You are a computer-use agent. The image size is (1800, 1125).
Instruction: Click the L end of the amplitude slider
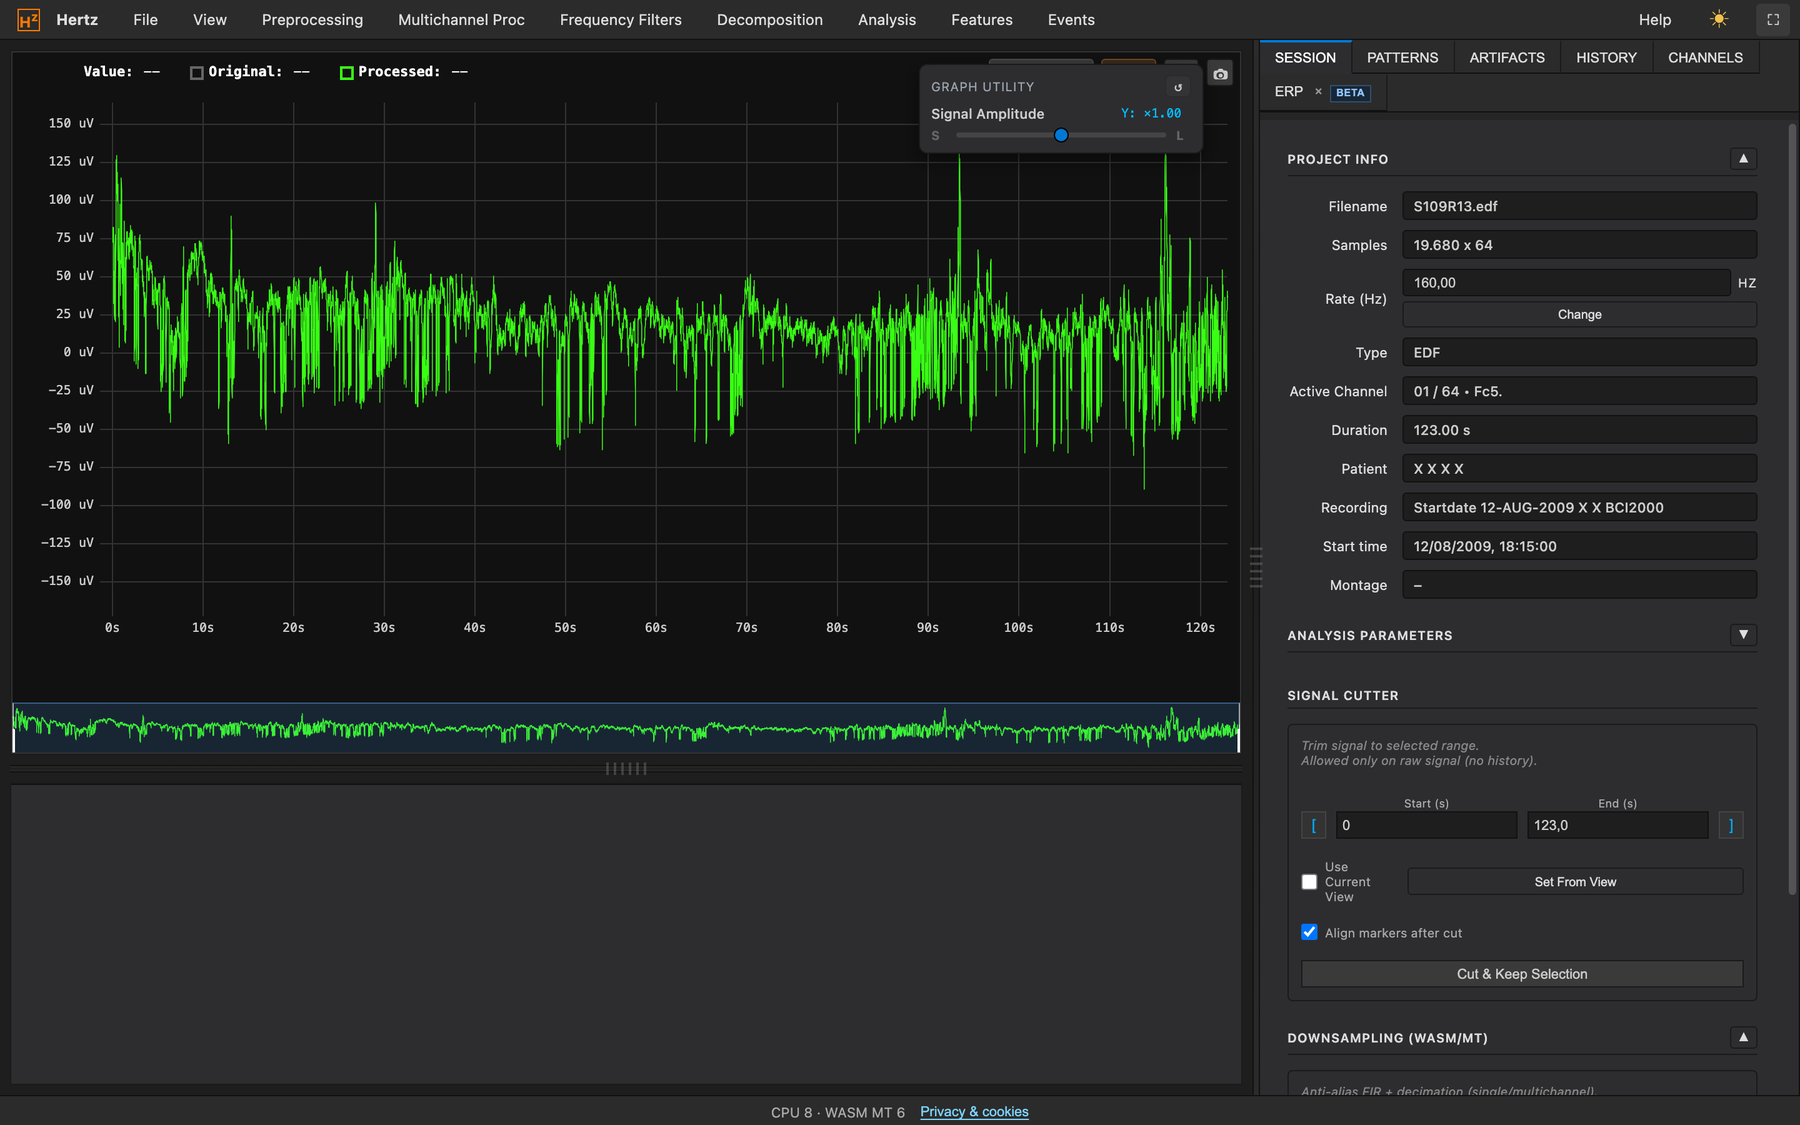tap(1180, 136)
